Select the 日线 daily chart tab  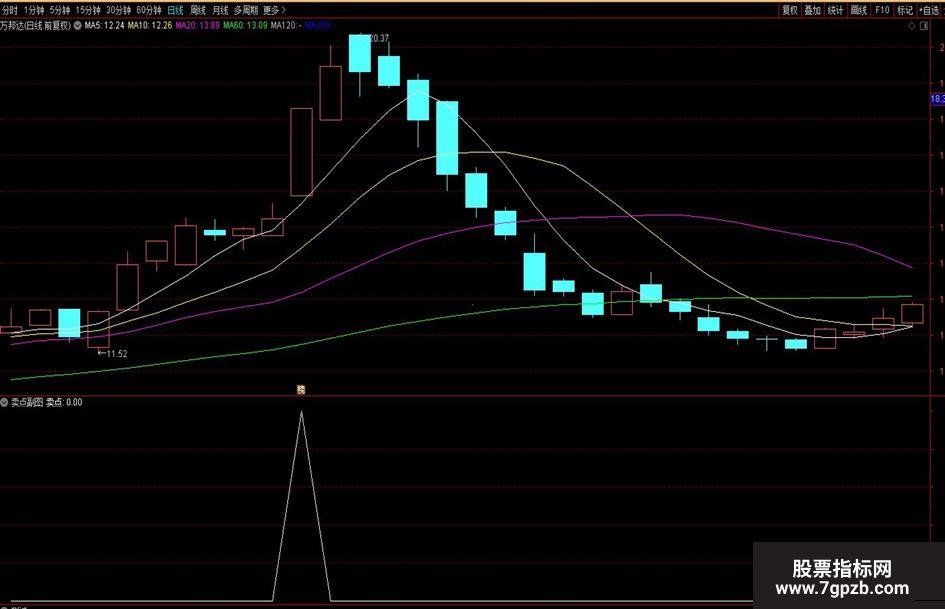point(175,10)
